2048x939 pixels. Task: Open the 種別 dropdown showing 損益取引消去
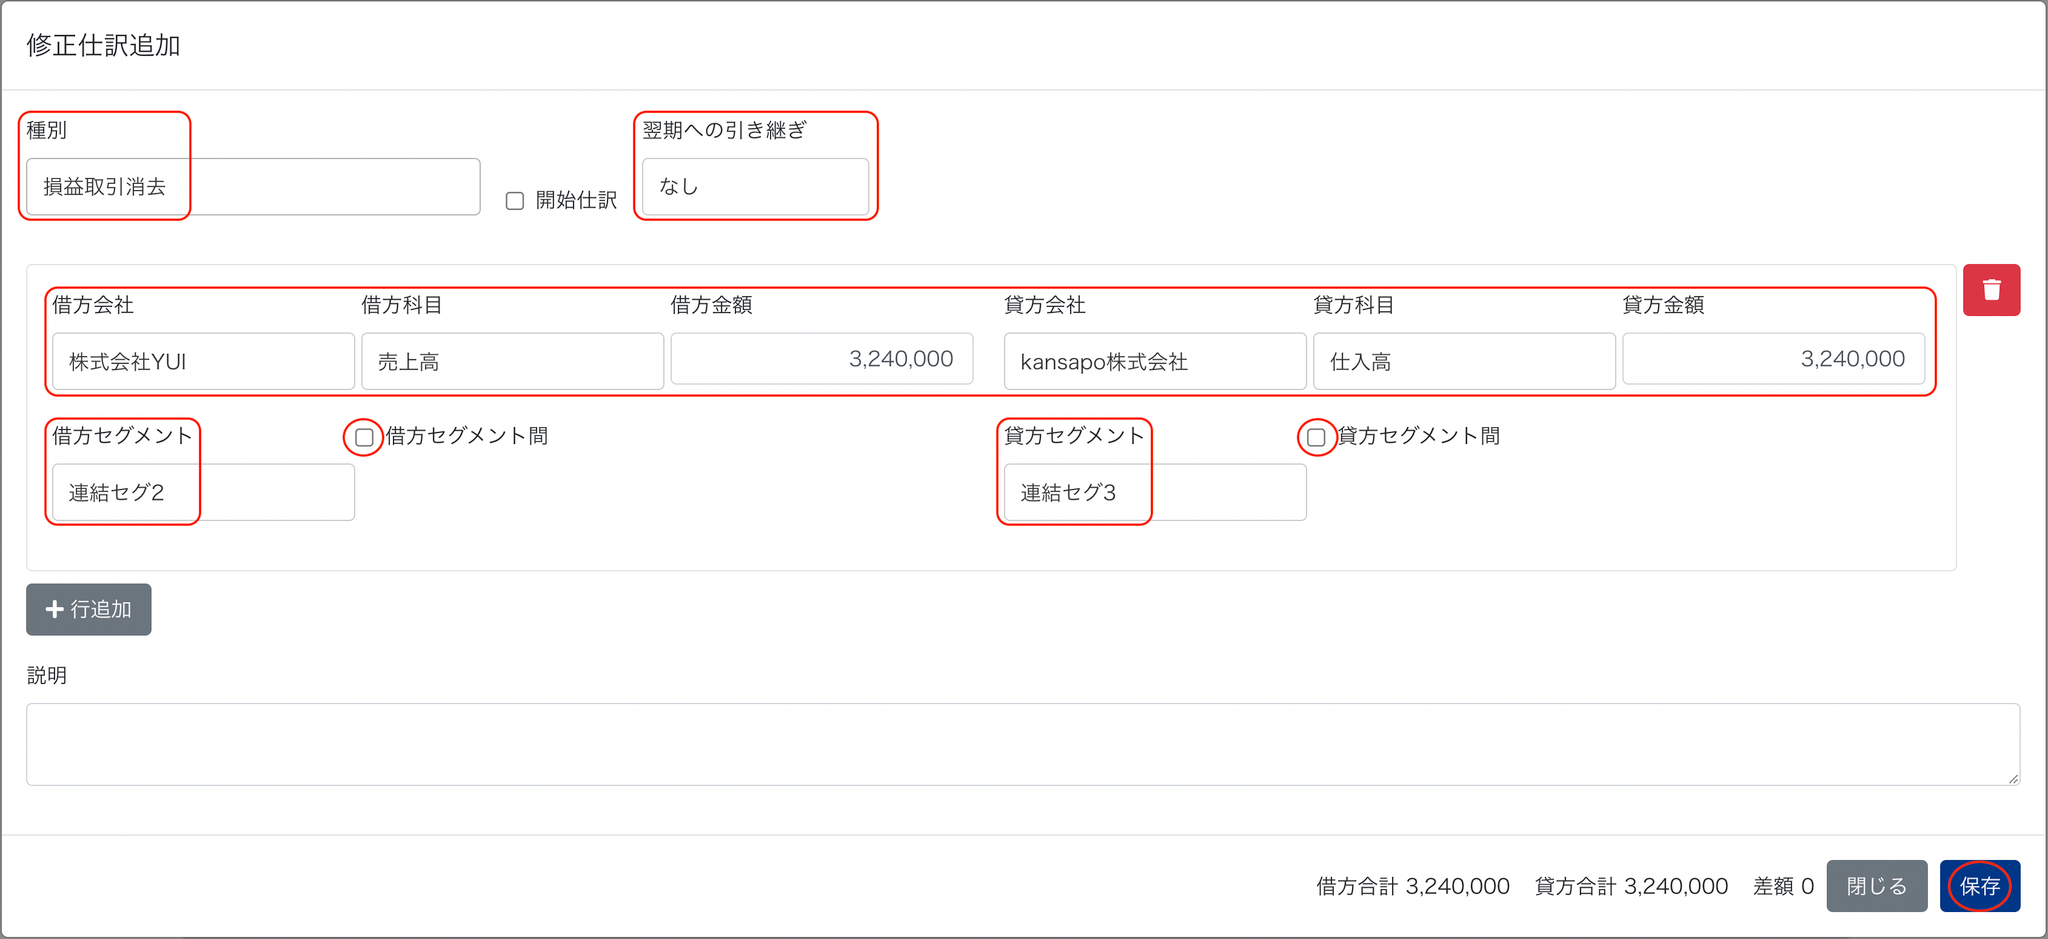[x=253, y=187]
